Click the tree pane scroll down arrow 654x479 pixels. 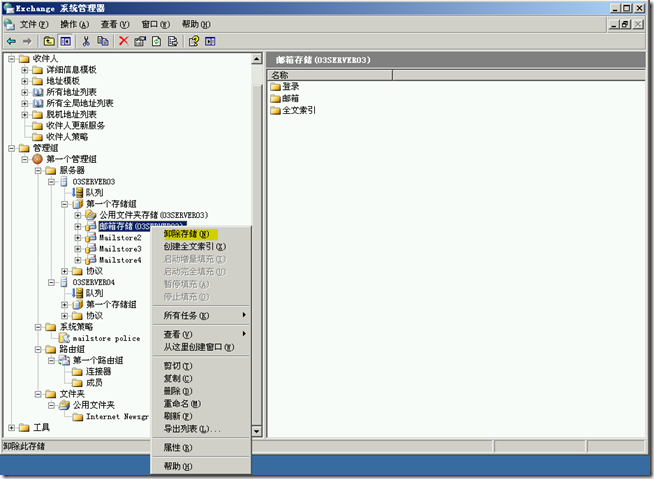coord(257,431)
